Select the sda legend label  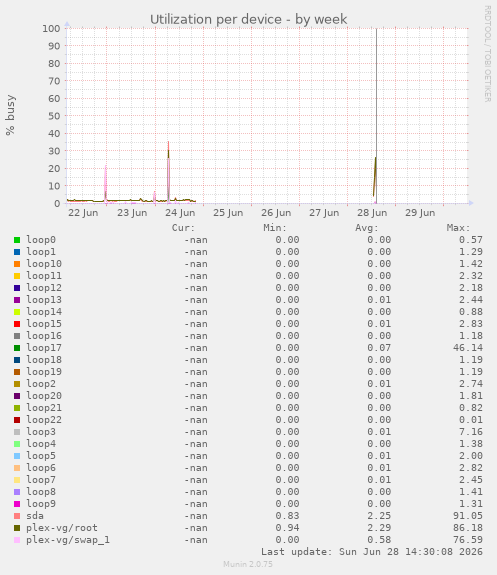35,516
